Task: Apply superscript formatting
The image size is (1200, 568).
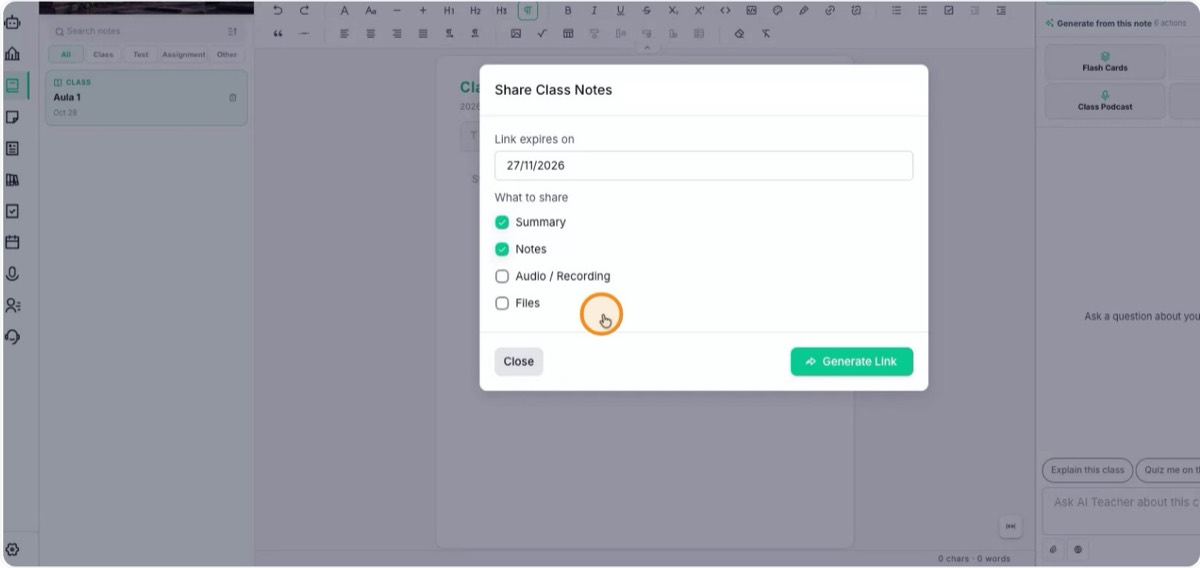Action: coord(699,10)
